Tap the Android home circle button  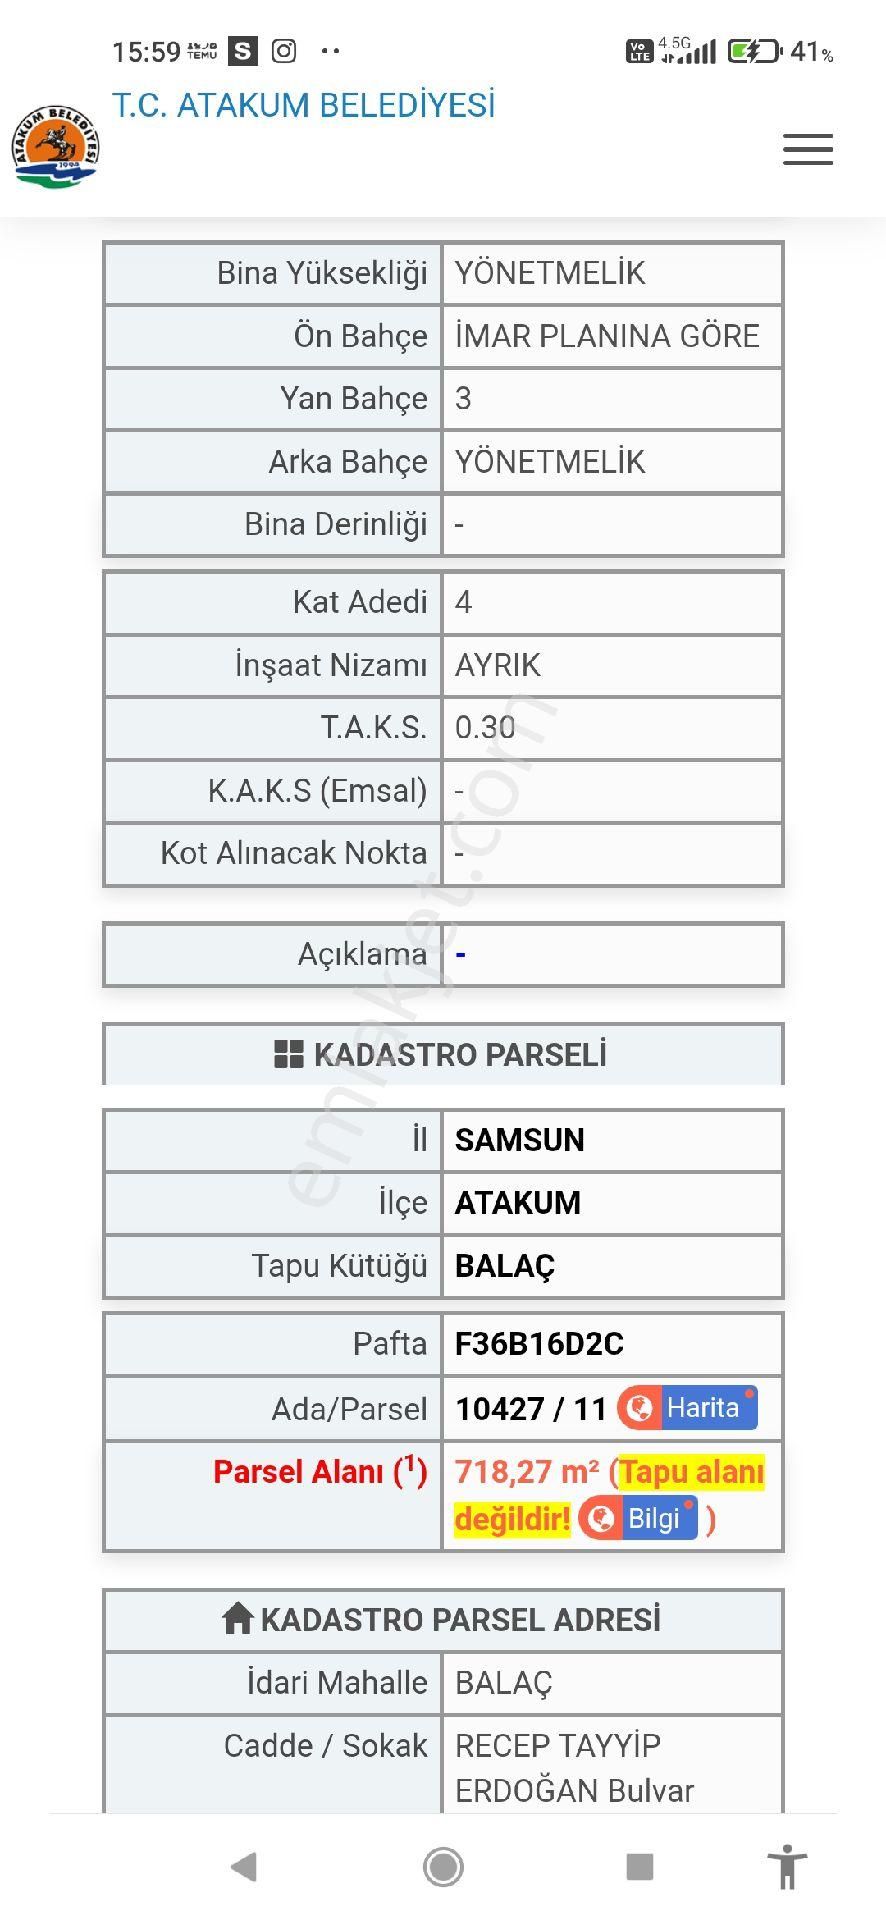click(443, 1866)
